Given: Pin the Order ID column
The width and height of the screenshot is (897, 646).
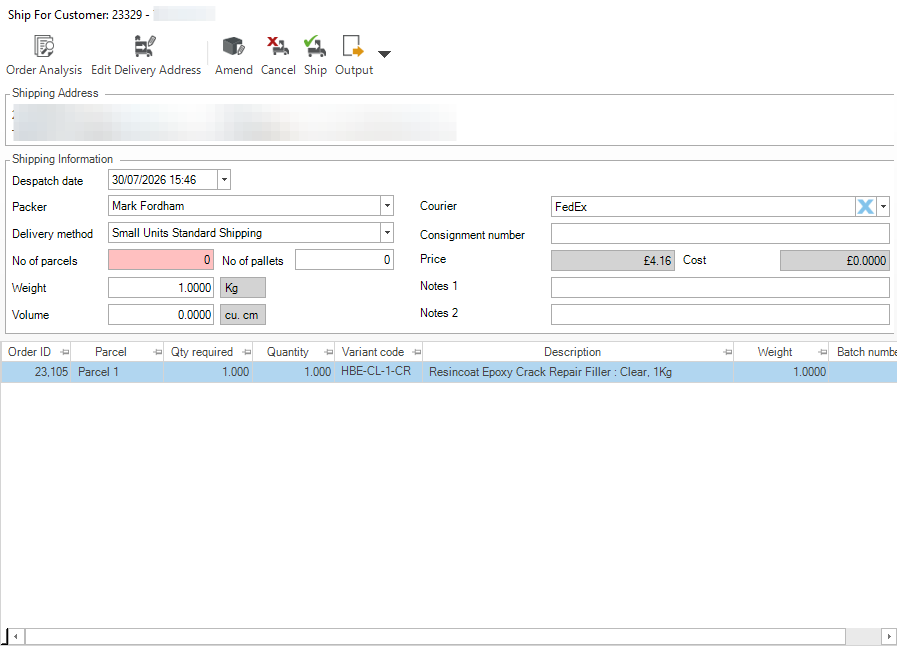Looking at the screenshot, I should point(65,352).
